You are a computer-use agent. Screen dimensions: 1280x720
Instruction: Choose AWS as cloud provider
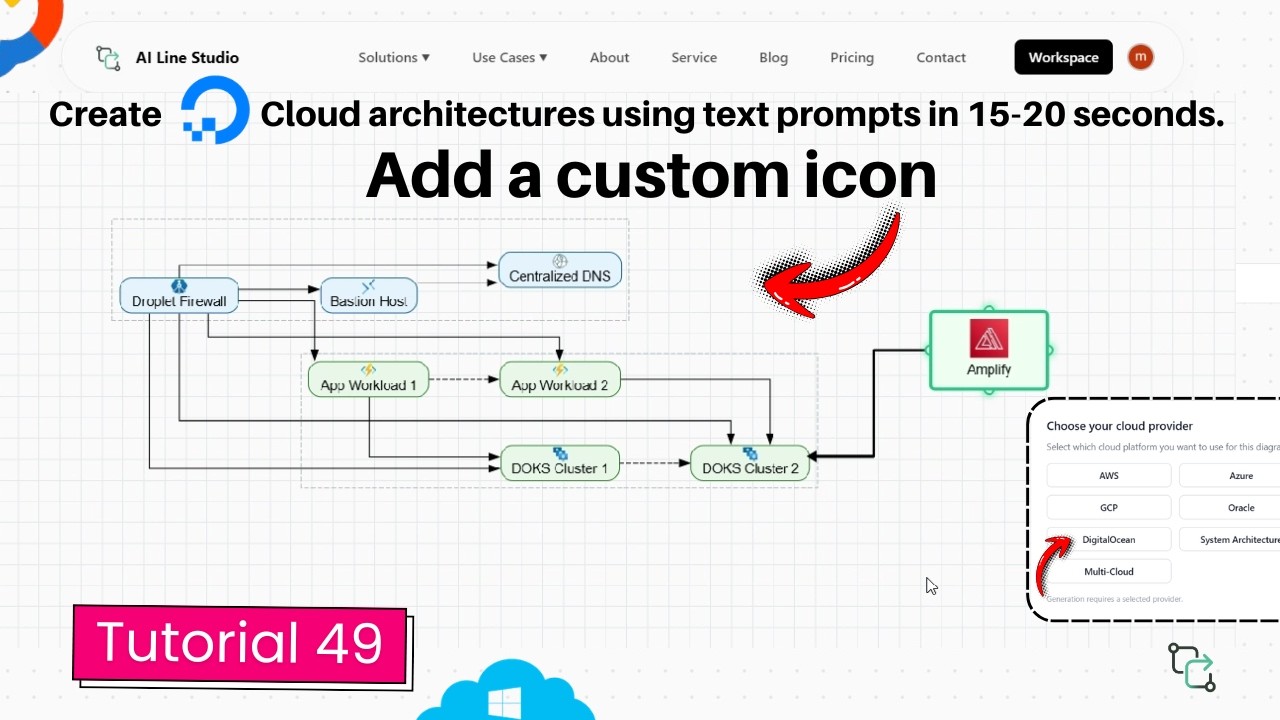click(x=1109, y=475)
